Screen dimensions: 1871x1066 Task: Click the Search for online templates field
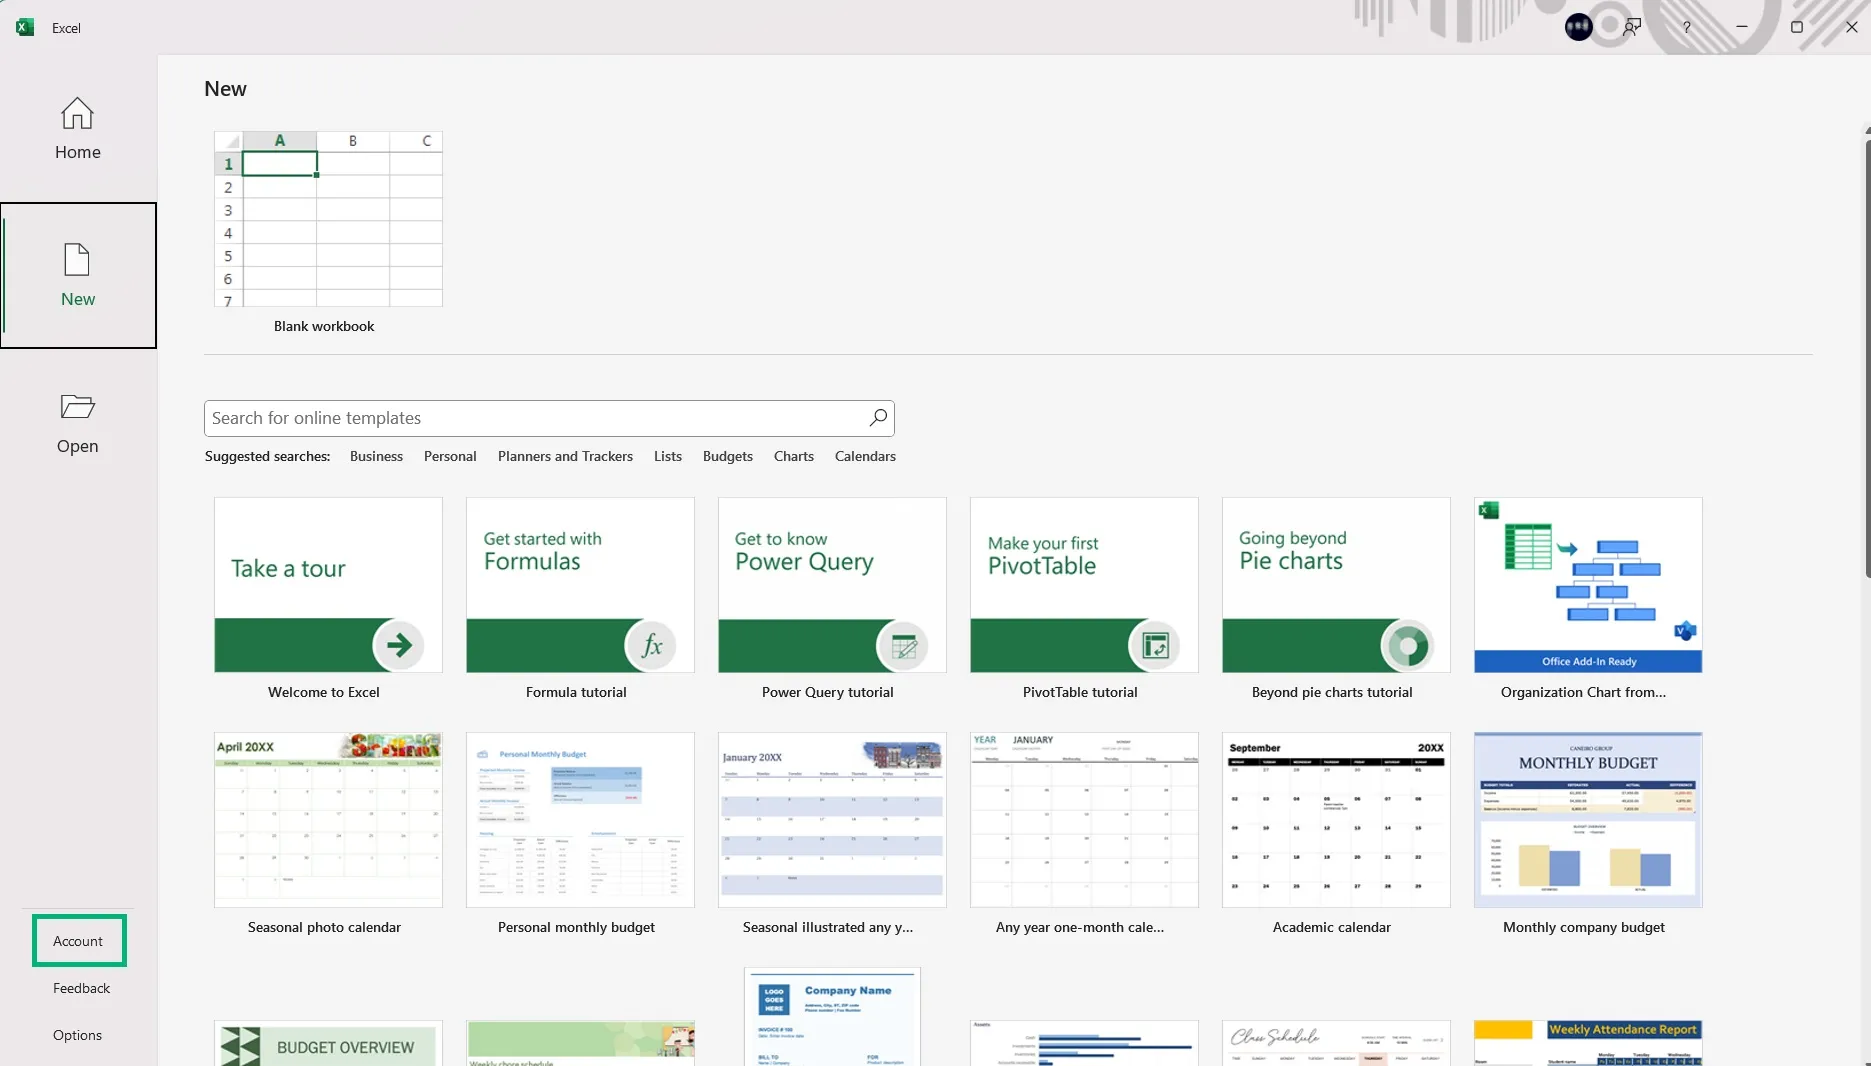point(549,418)
